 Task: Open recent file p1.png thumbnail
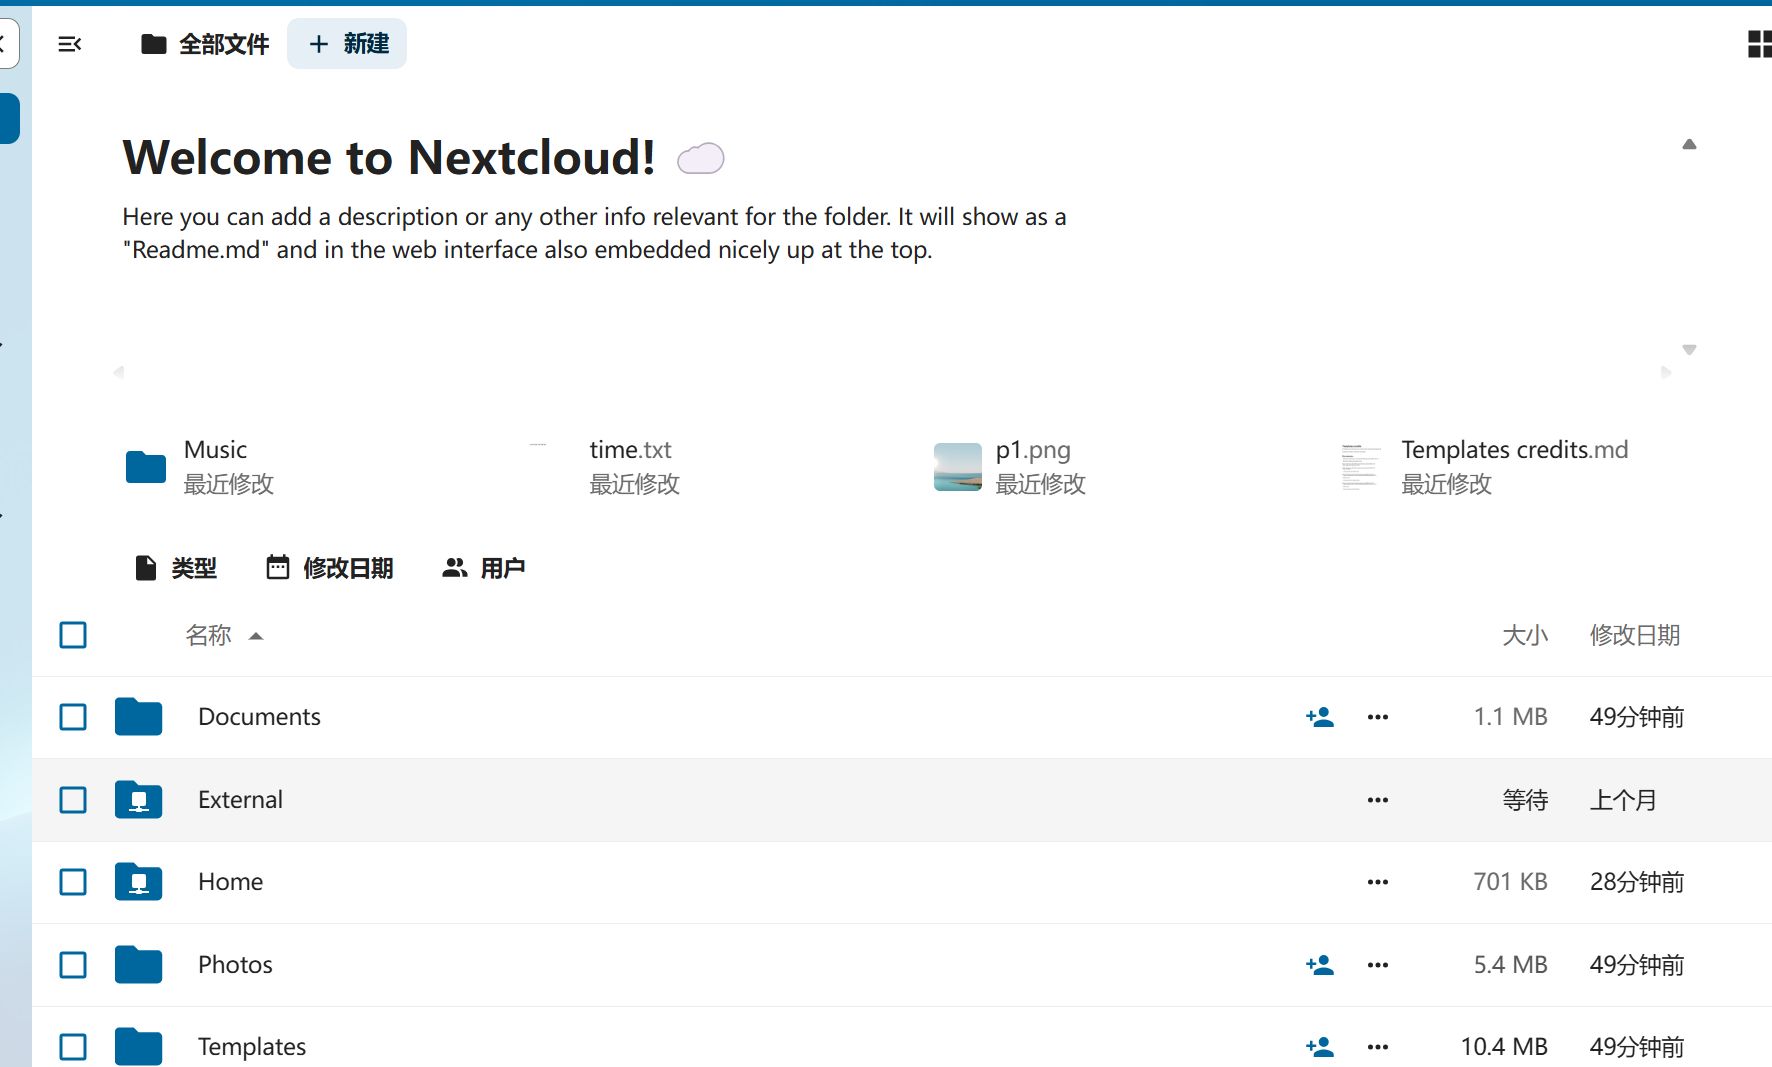click(957, 467)
